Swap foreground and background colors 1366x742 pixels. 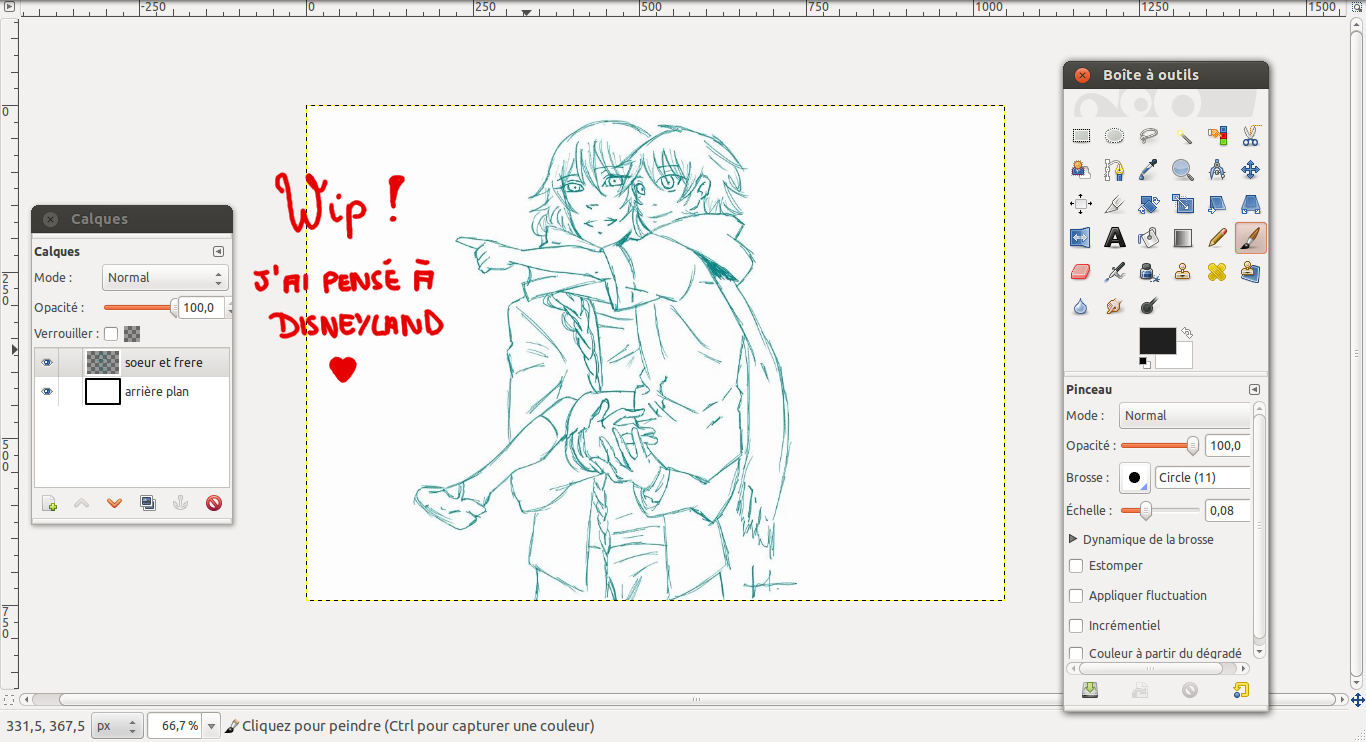click(x=1187, y=332)
